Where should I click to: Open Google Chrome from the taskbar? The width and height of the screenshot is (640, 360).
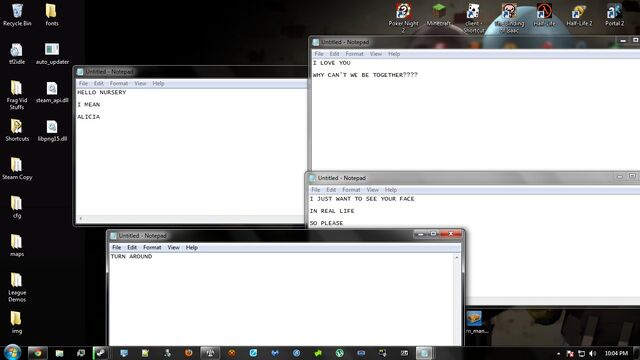coord(38,353)
